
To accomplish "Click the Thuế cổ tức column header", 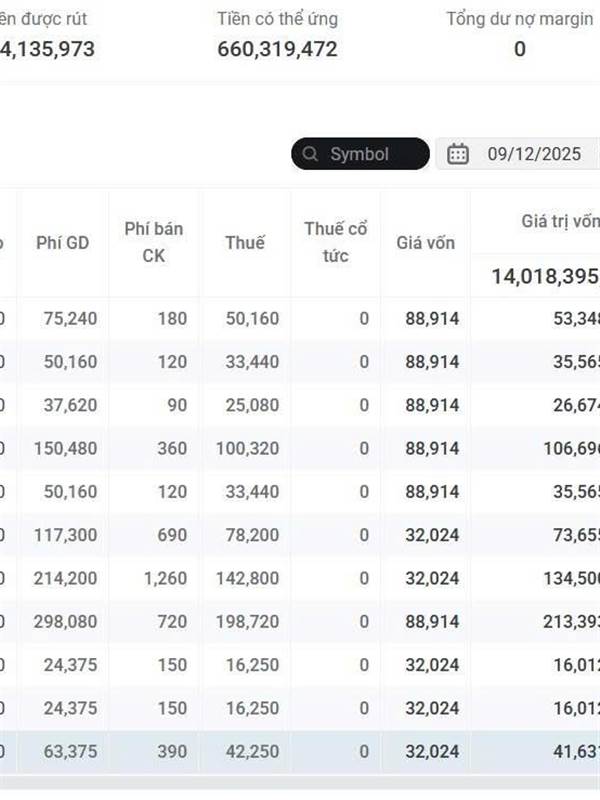I will click(335, 242).
